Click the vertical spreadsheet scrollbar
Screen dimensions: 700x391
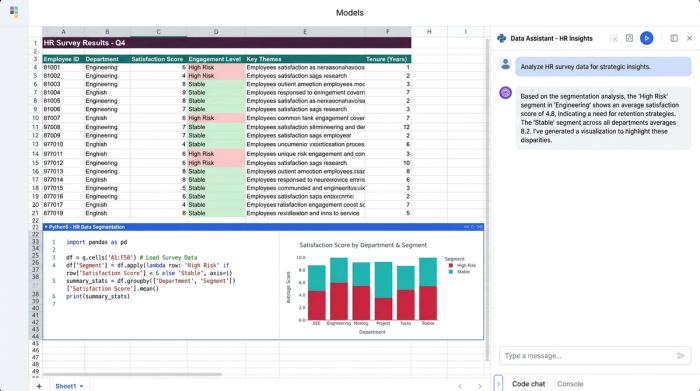pyautogui.click(x=487, y=200)
